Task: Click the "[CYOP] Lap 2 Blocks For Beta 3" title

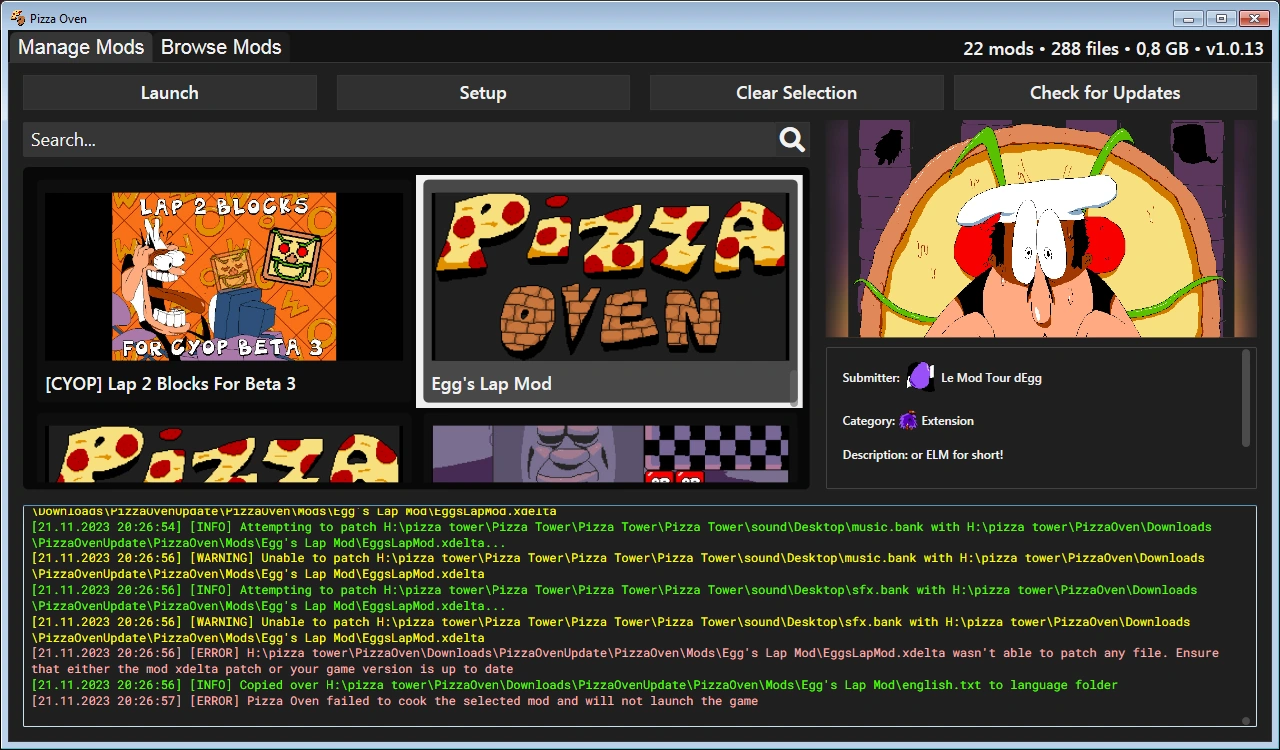Action: pyautogui.click(x=171, y=384)
